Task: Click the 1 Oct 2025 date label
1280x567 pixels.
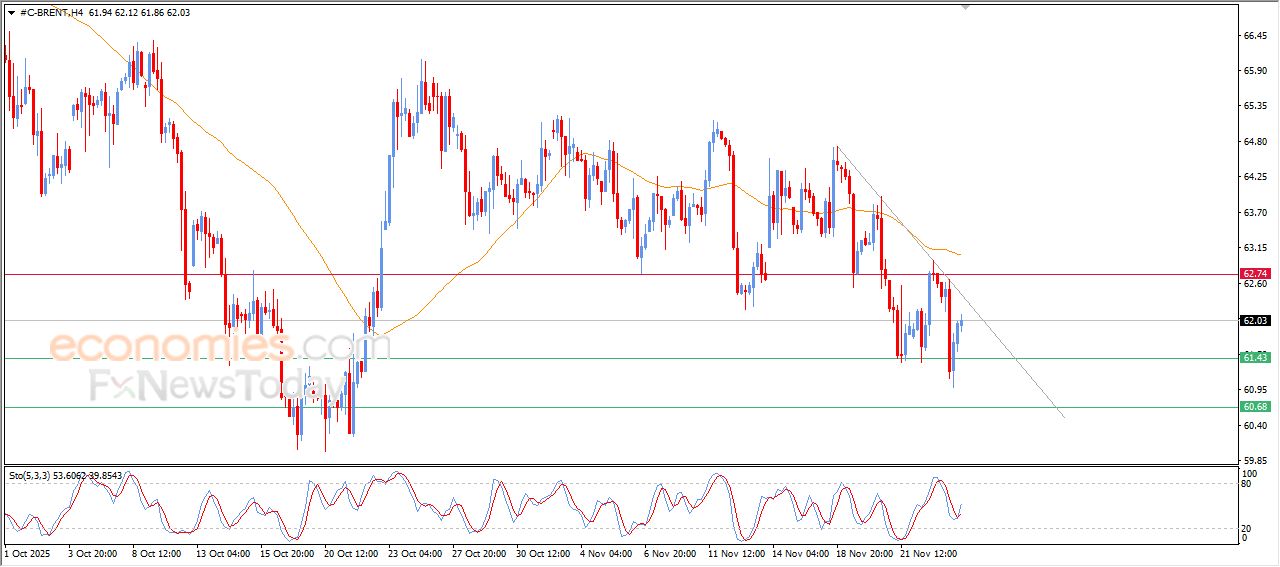Action: click(30, 552)
